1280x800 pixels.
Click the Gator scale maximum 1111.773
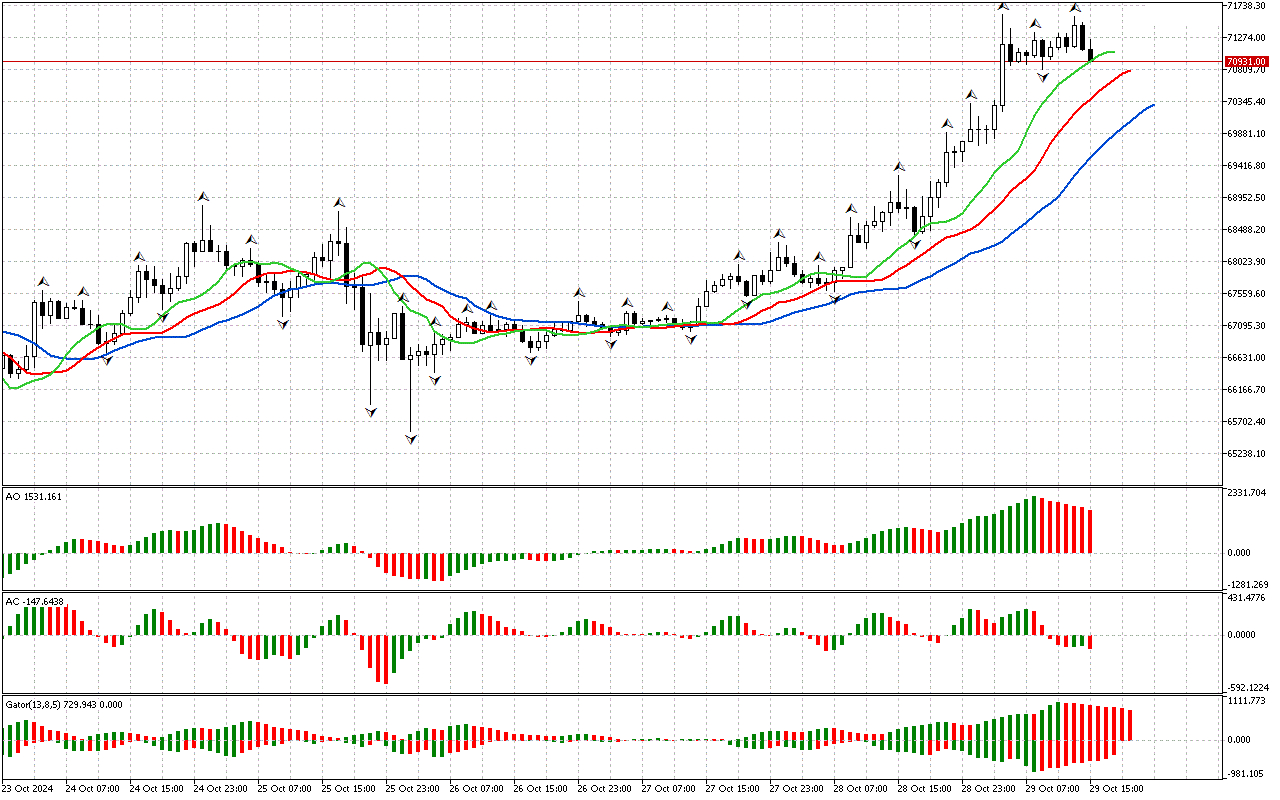[x=1248, y=702]
